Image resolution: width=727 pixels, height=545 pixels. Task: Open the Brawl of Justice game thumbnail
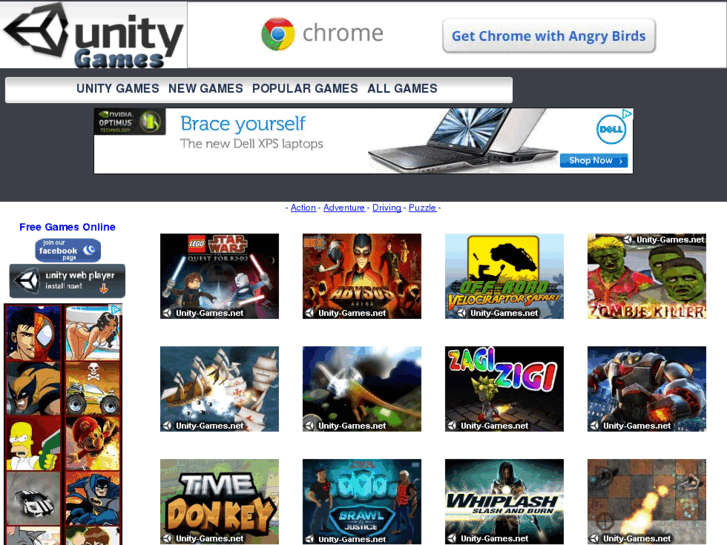coord(362,501)
